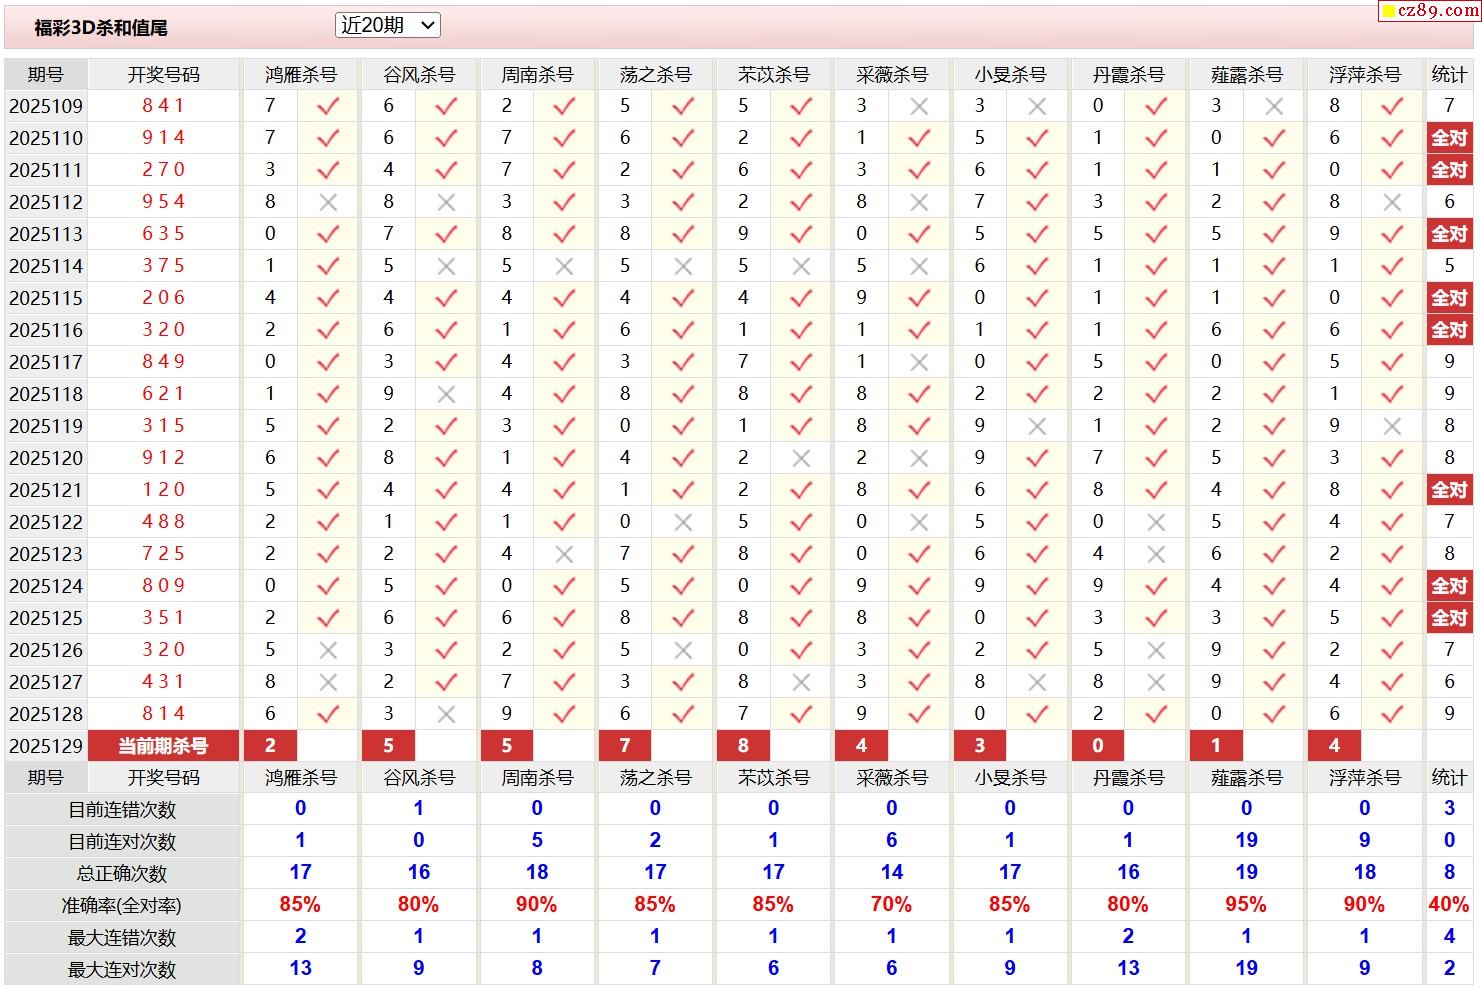
Task: Select the 芣苡杀号 top column header
Action: click(773, 75)
